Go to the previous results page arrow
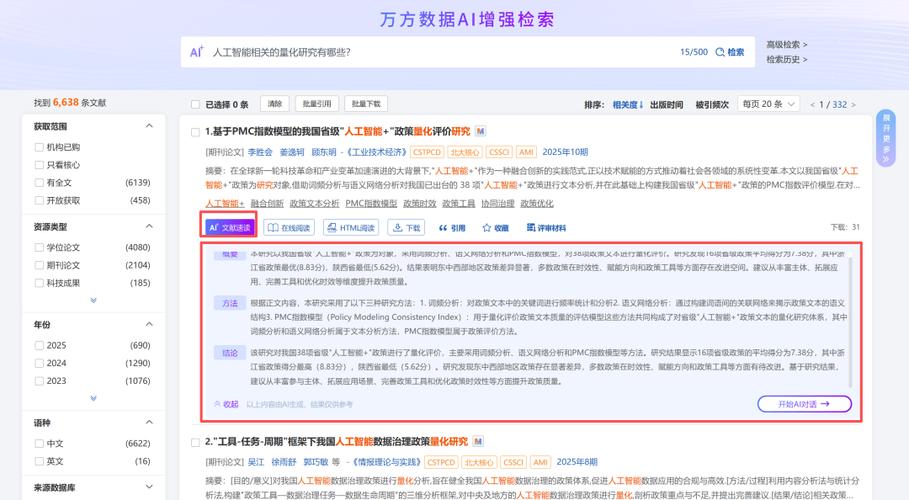The width and height of the screenshot is (909, 500). click(812, 104)
